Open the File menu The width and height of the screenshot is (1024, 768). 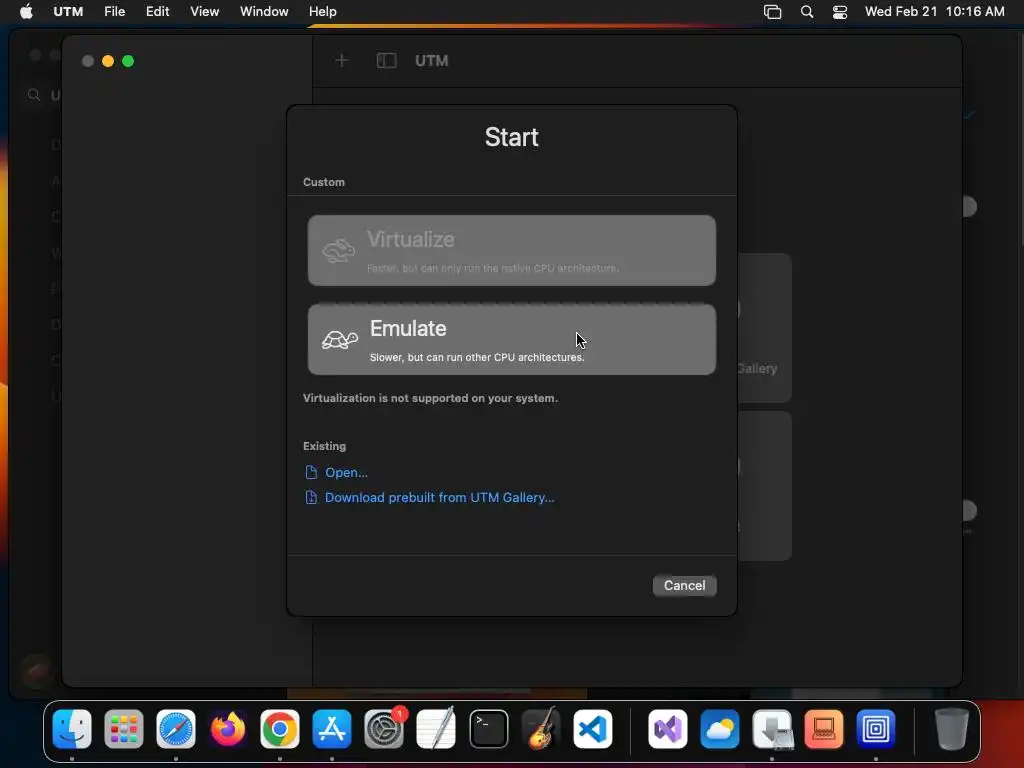(x=114, y=12)
